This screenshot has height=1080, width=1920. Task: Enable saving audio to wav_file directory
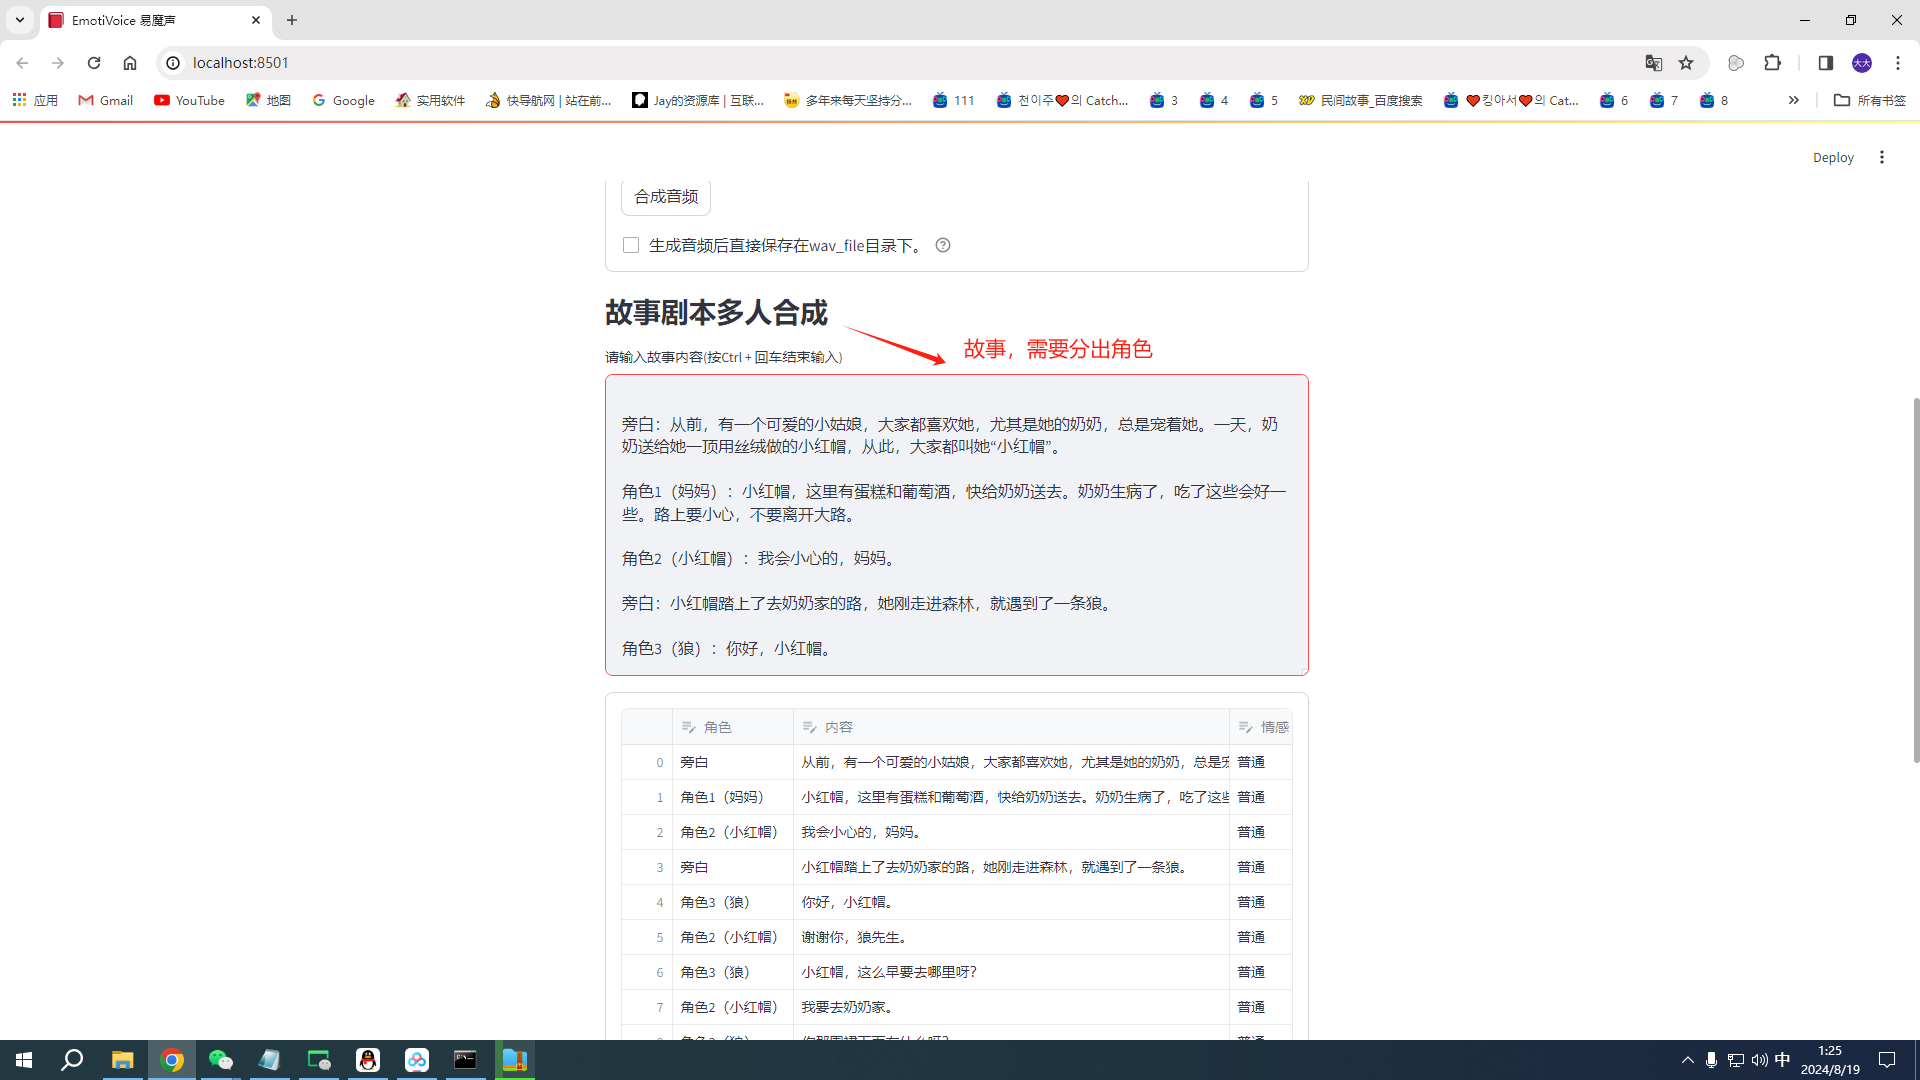coord(631,245)
